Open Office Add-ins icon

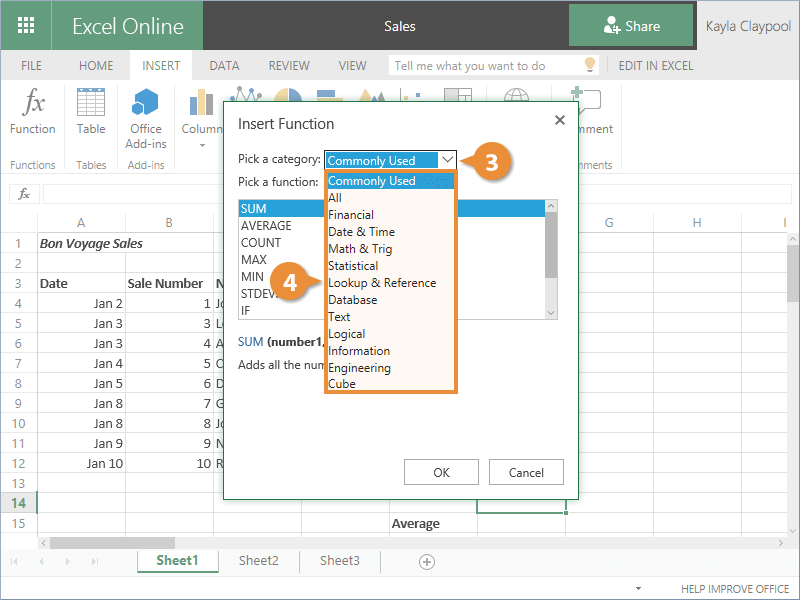coord(146,103)
